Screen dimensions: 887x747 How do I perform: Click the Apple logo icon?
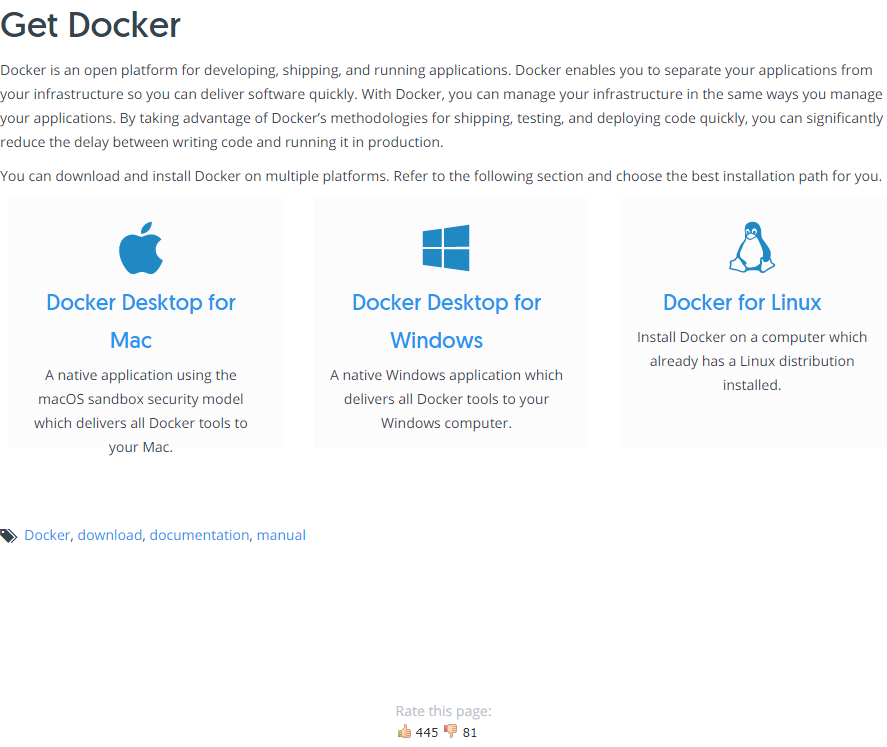(141, 248)
